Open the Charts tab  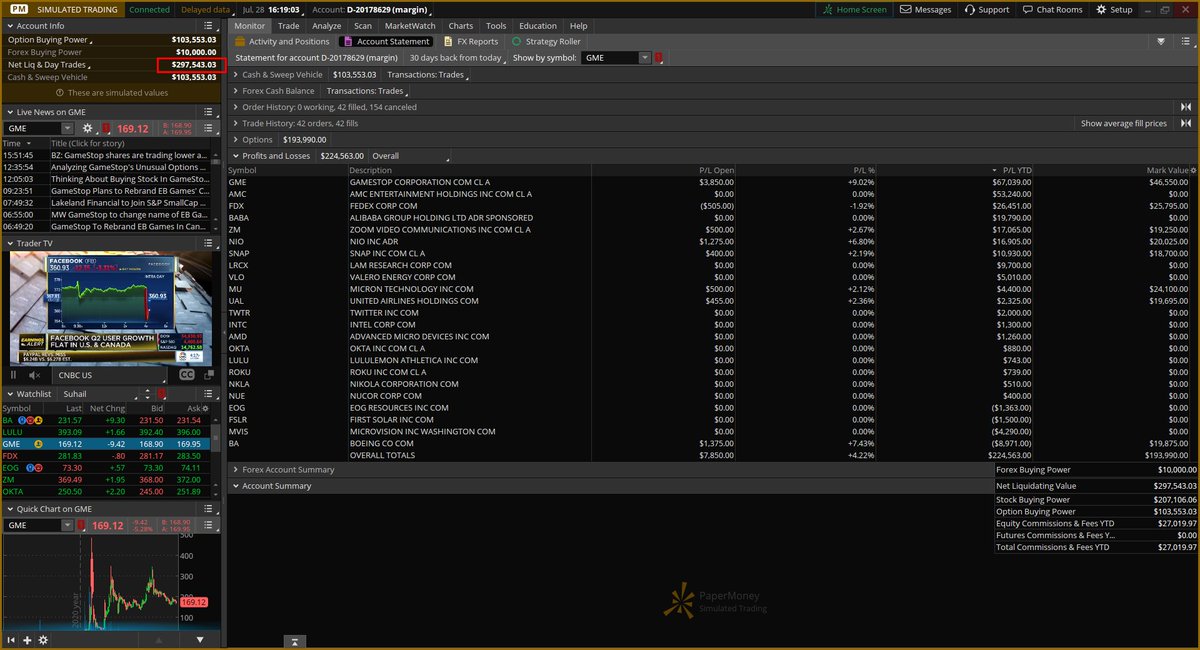pyautogui.click(x=461, y=25)
